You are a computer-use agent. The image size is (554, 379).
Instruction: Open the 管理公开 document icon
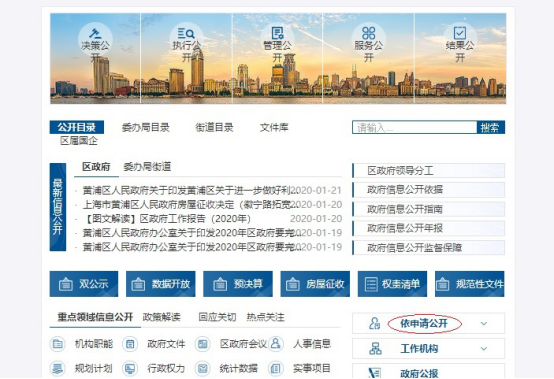tap(277, 34)
